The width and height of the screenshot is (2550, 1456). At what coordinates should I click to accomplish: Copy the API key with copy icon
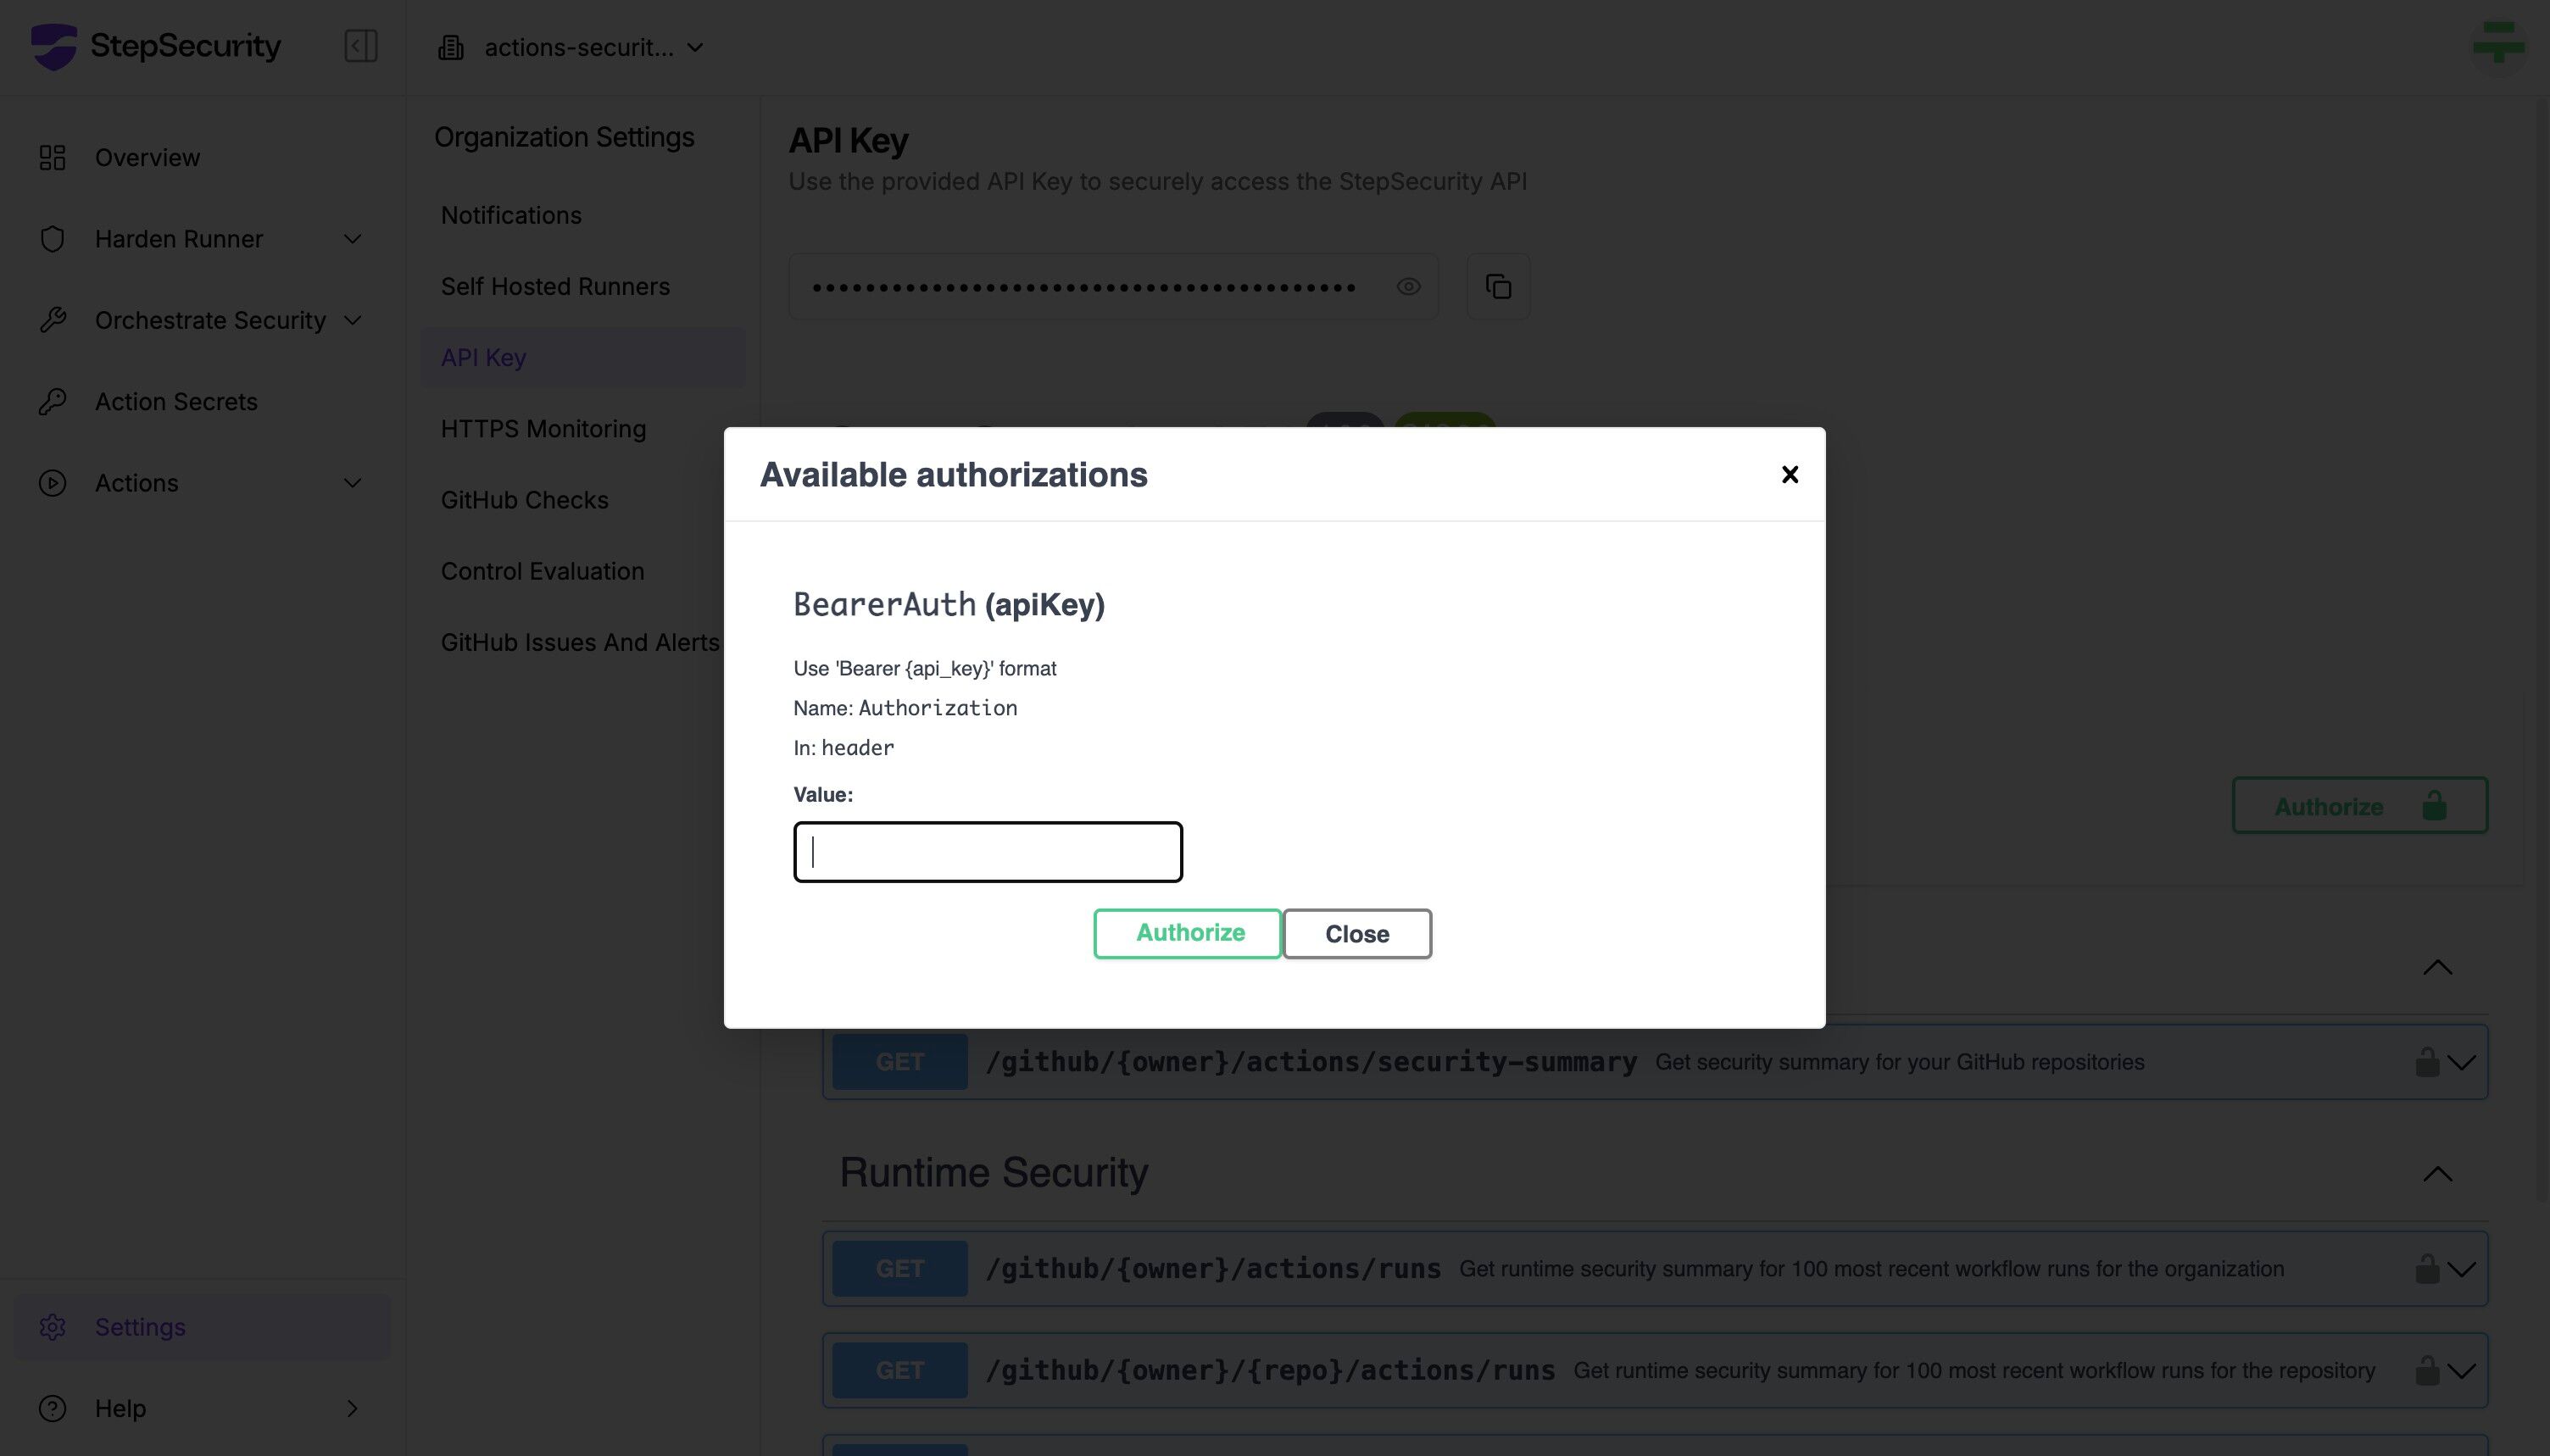tap(1498, 287)
